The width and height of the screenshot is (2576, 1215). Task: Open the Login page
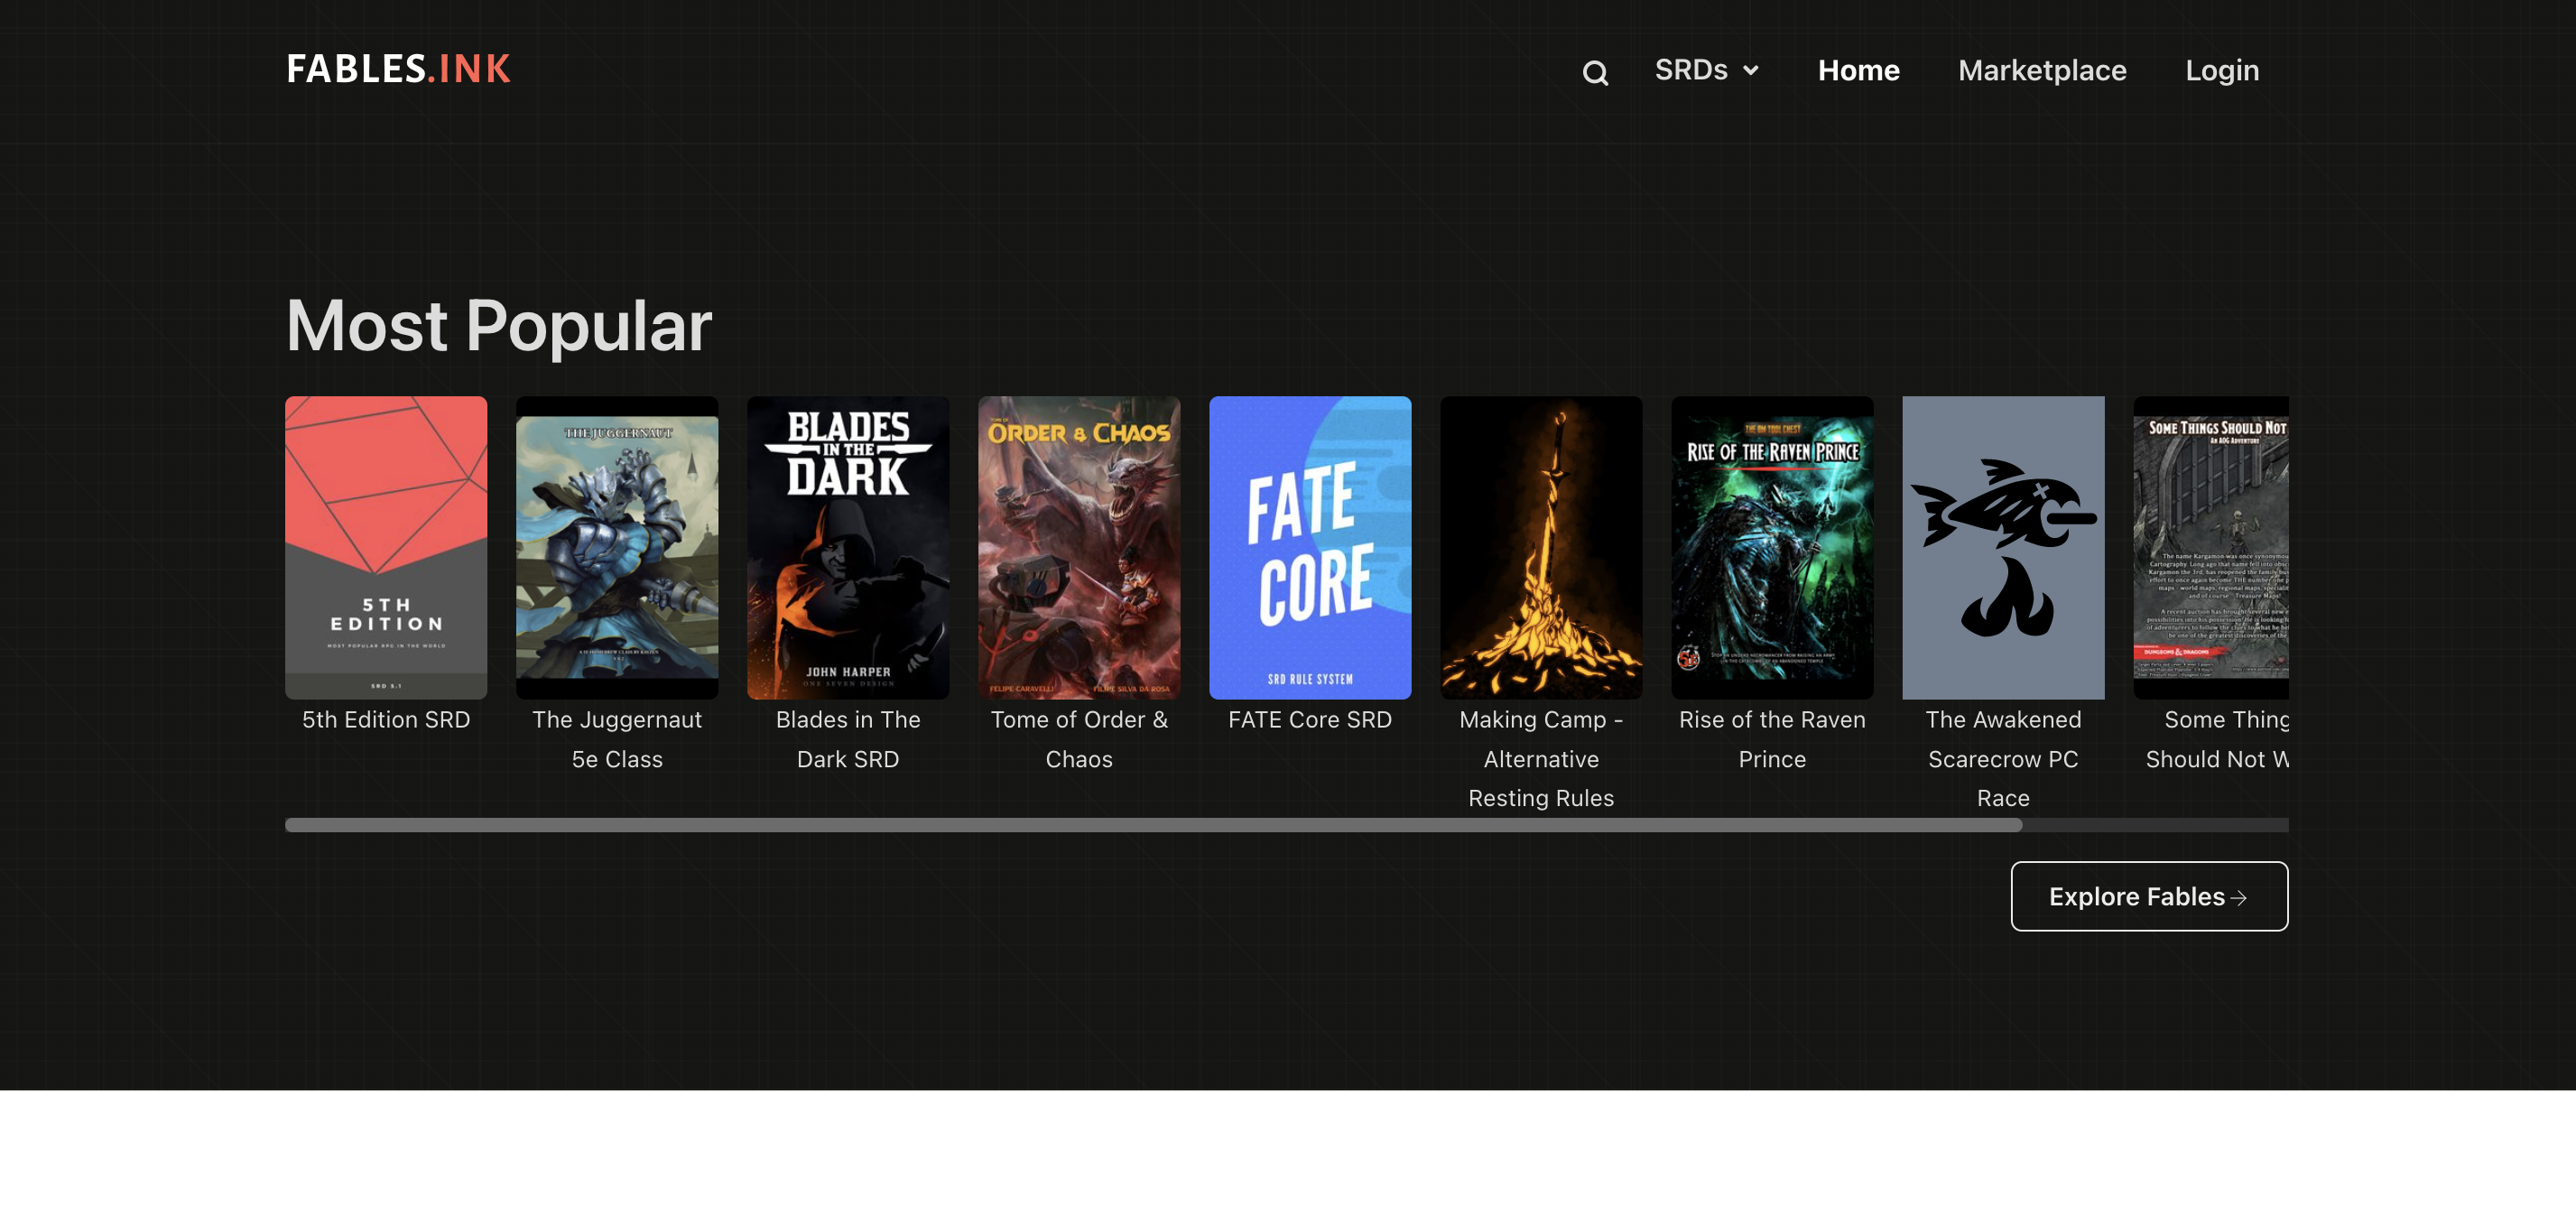tap(2221, 70)
